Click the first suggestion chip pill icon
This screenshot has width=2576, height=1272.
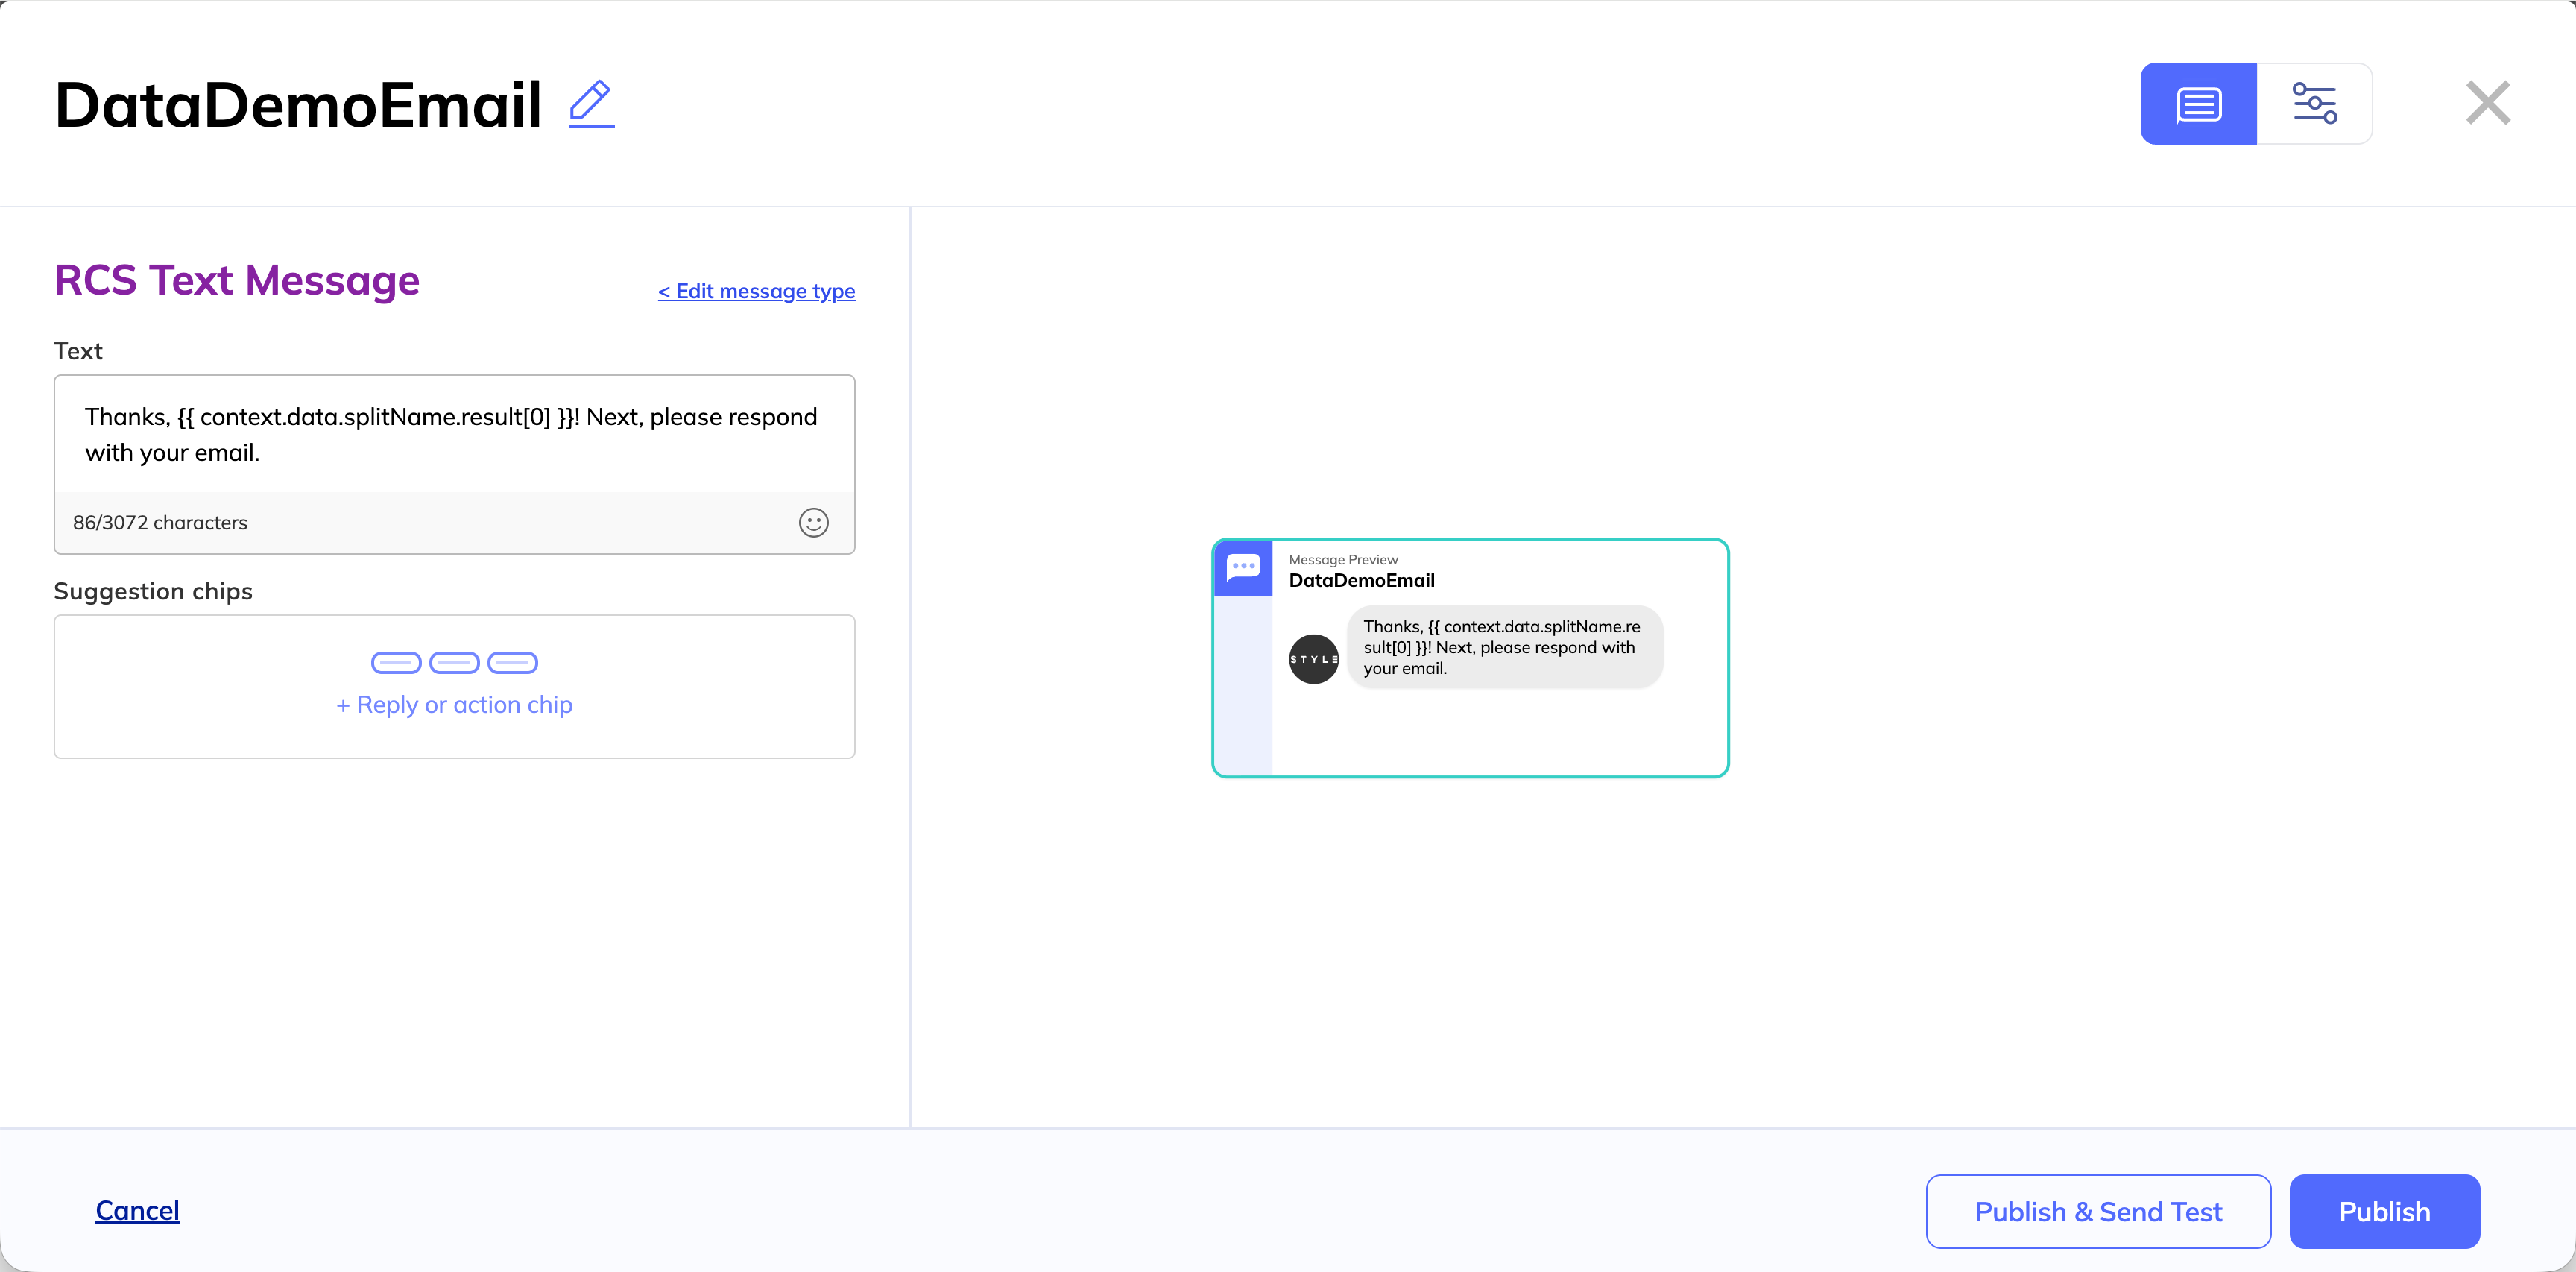click(396, 662)
